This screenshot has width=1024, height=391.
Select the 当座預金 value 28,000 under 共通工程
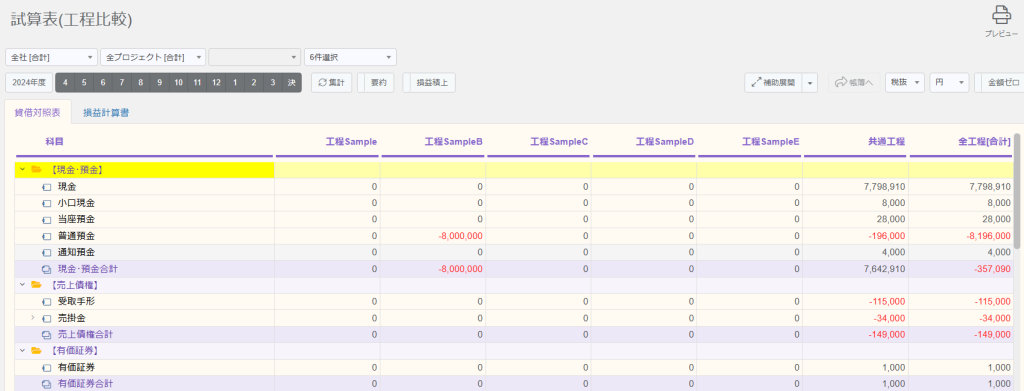891,219
